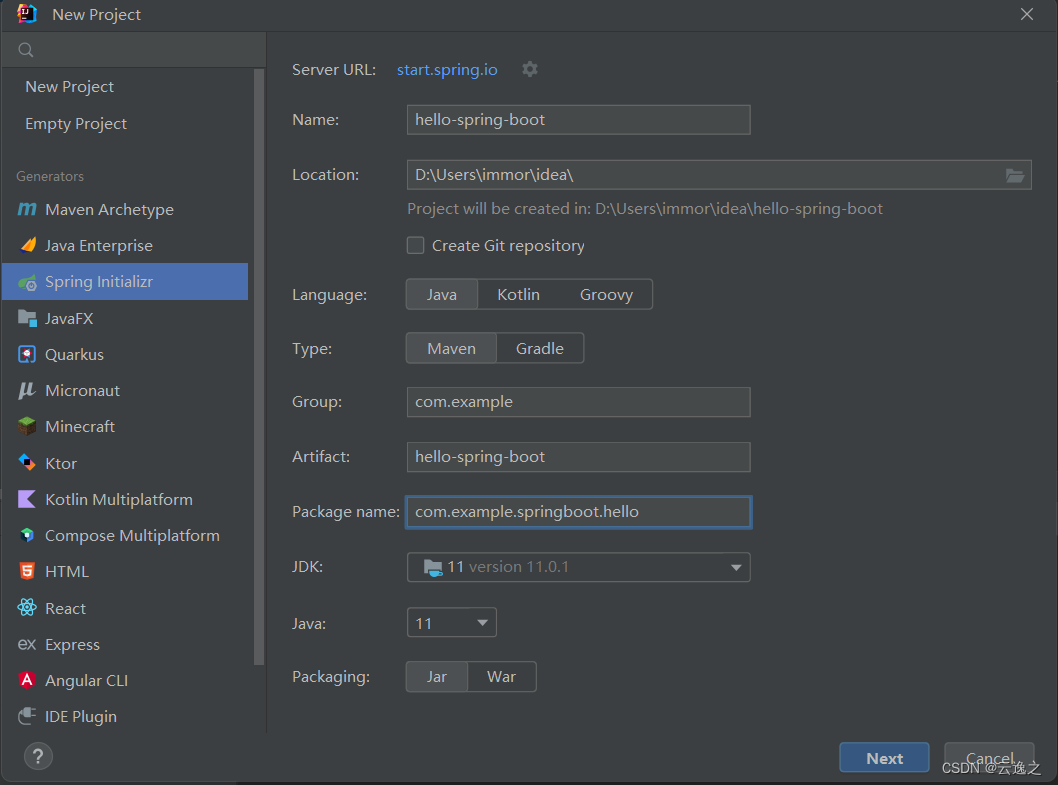Open Server URL settings gear icon
This screenshot has height=785, width=1058.
[x=530, y=69]
